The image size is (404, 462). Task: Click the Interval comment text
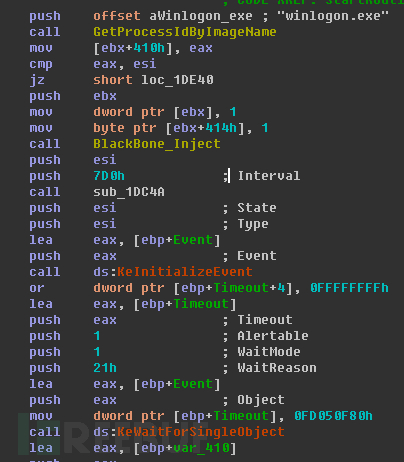269,176
